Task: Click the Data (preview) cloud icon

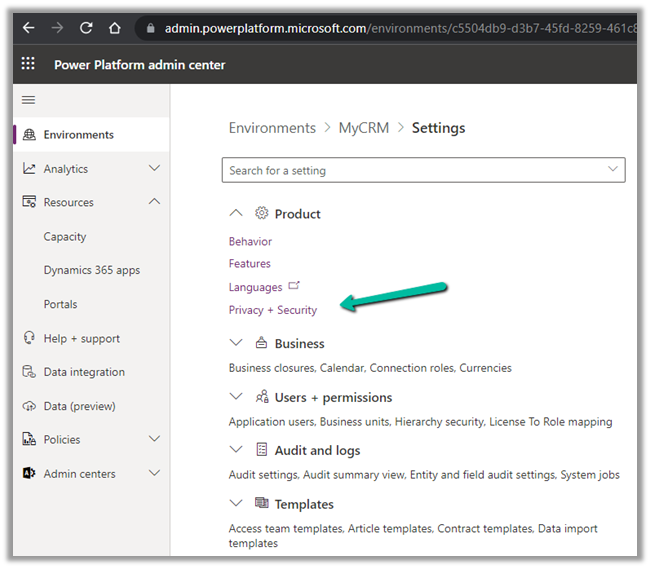Action: coord(29,406)
